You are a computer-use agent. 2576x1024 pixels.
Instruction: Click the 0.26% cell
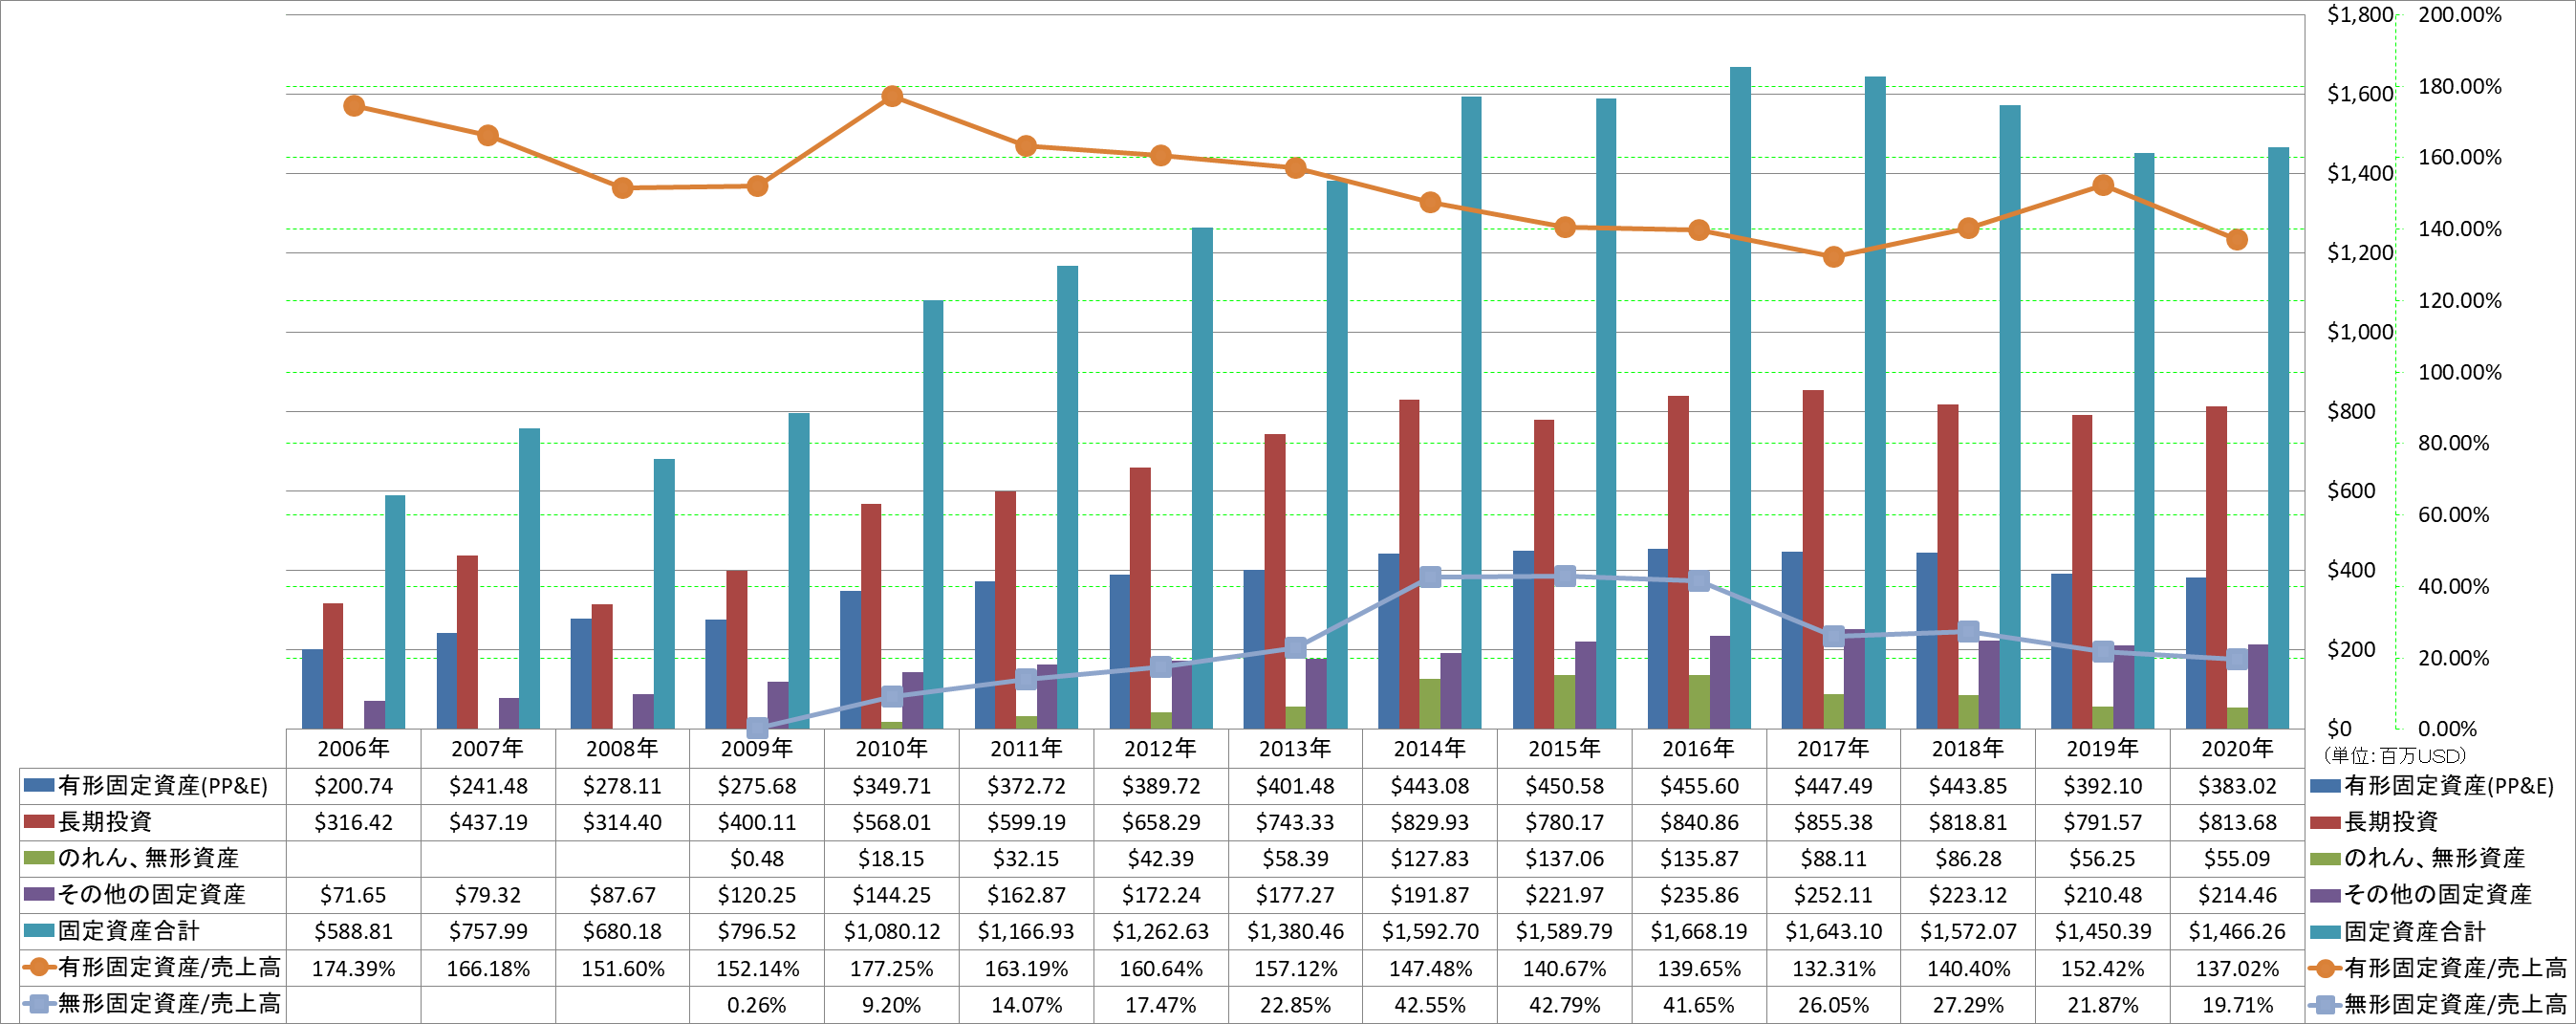click(x=757, y=1004)
